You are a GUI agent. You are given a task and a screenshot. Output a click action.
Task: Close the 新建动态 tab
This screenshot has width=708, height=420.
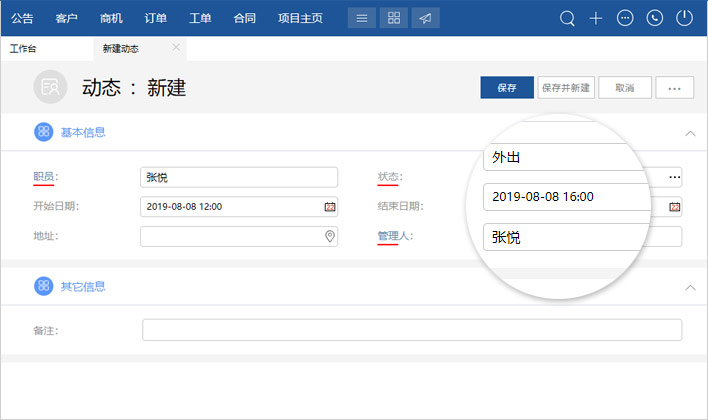pos(176,47)
